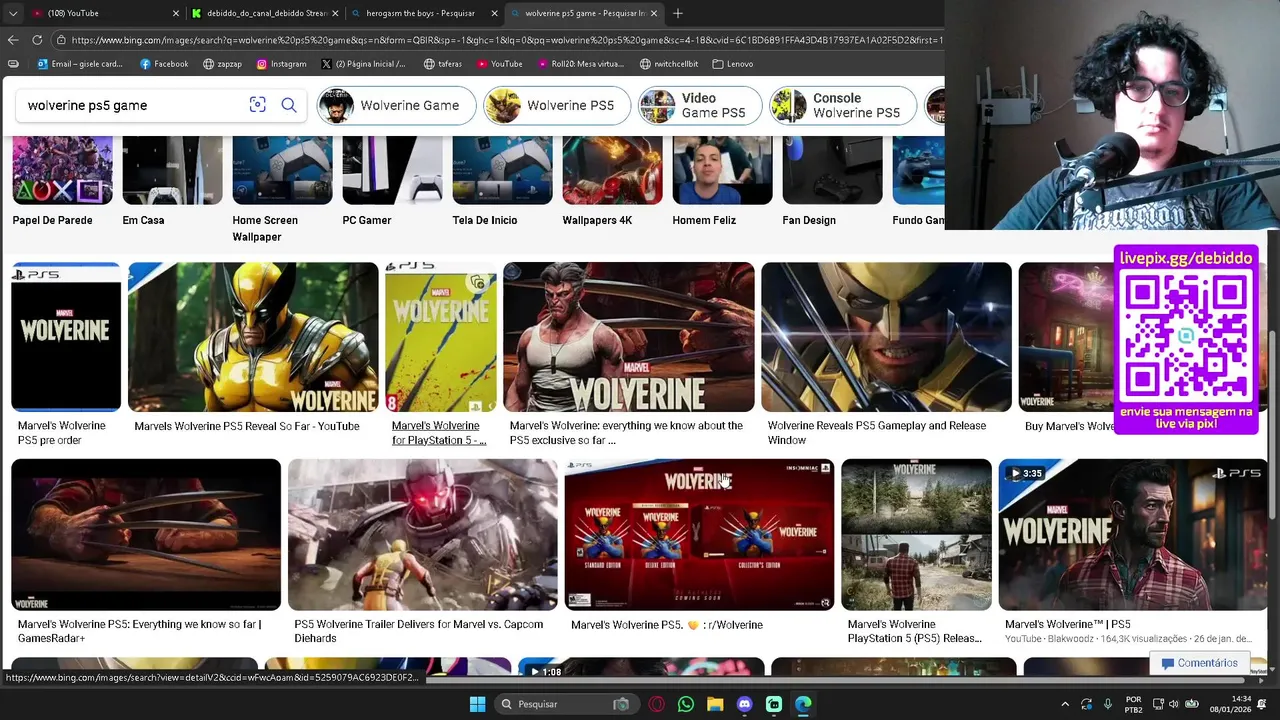
Task: Open Microsoft Edge from taskbar
Action: click(x=803, y=704)
